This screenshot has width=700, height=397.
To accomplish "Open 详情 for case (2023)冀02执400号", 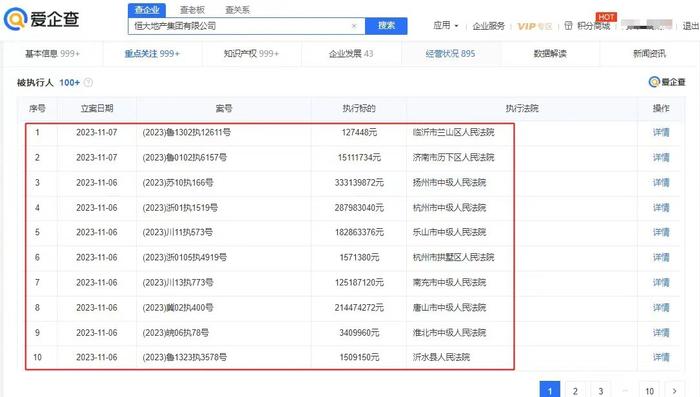I will click(661, 307).
